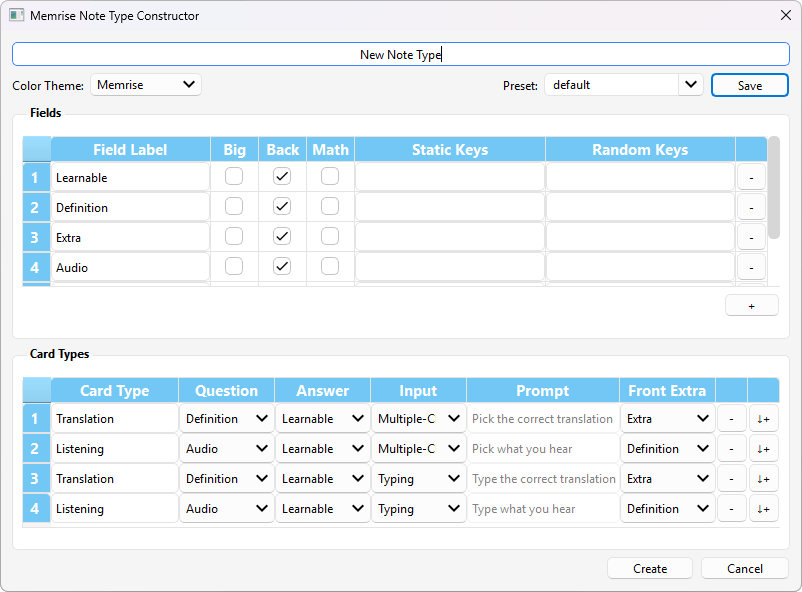Screen dimensions: 802x592
Task: Close the Note Type Constructor window
Action: point(786,15)
